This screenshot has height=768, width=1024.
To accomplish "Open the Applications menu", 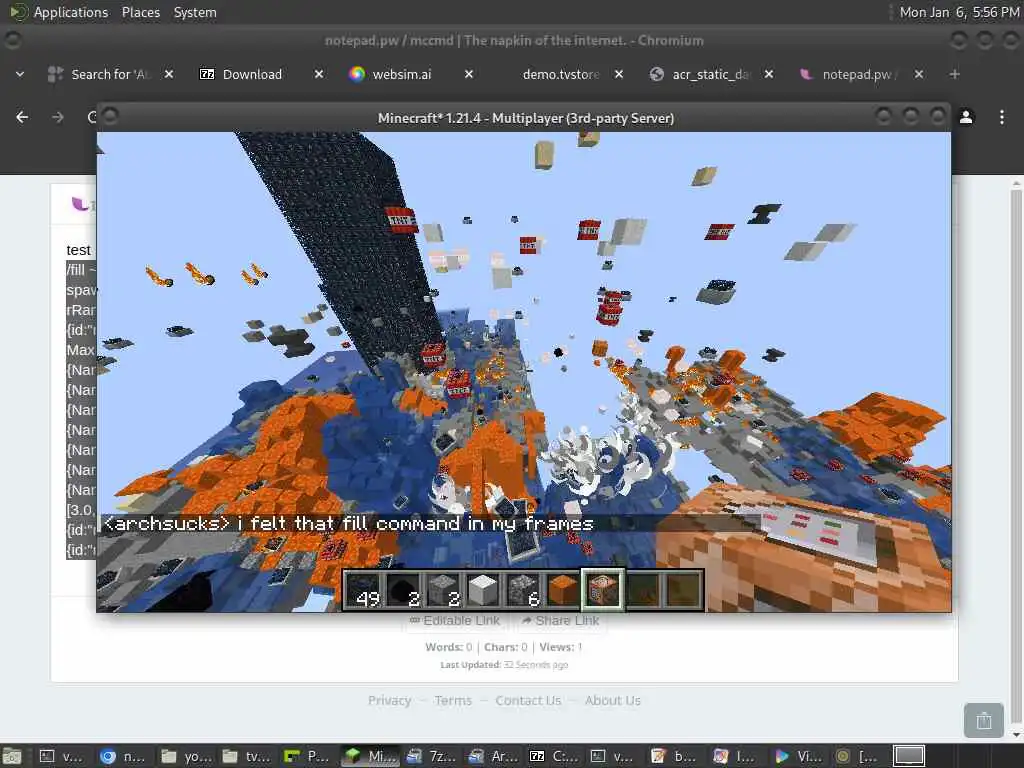I will (x=59, y=12).
